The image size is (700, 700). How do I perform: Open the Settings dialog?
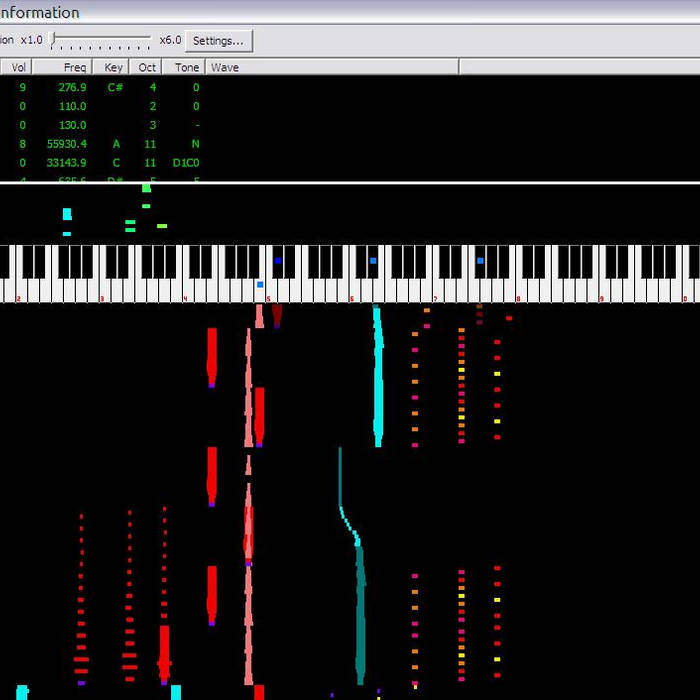pyautogui.click(x=218, y=41)
